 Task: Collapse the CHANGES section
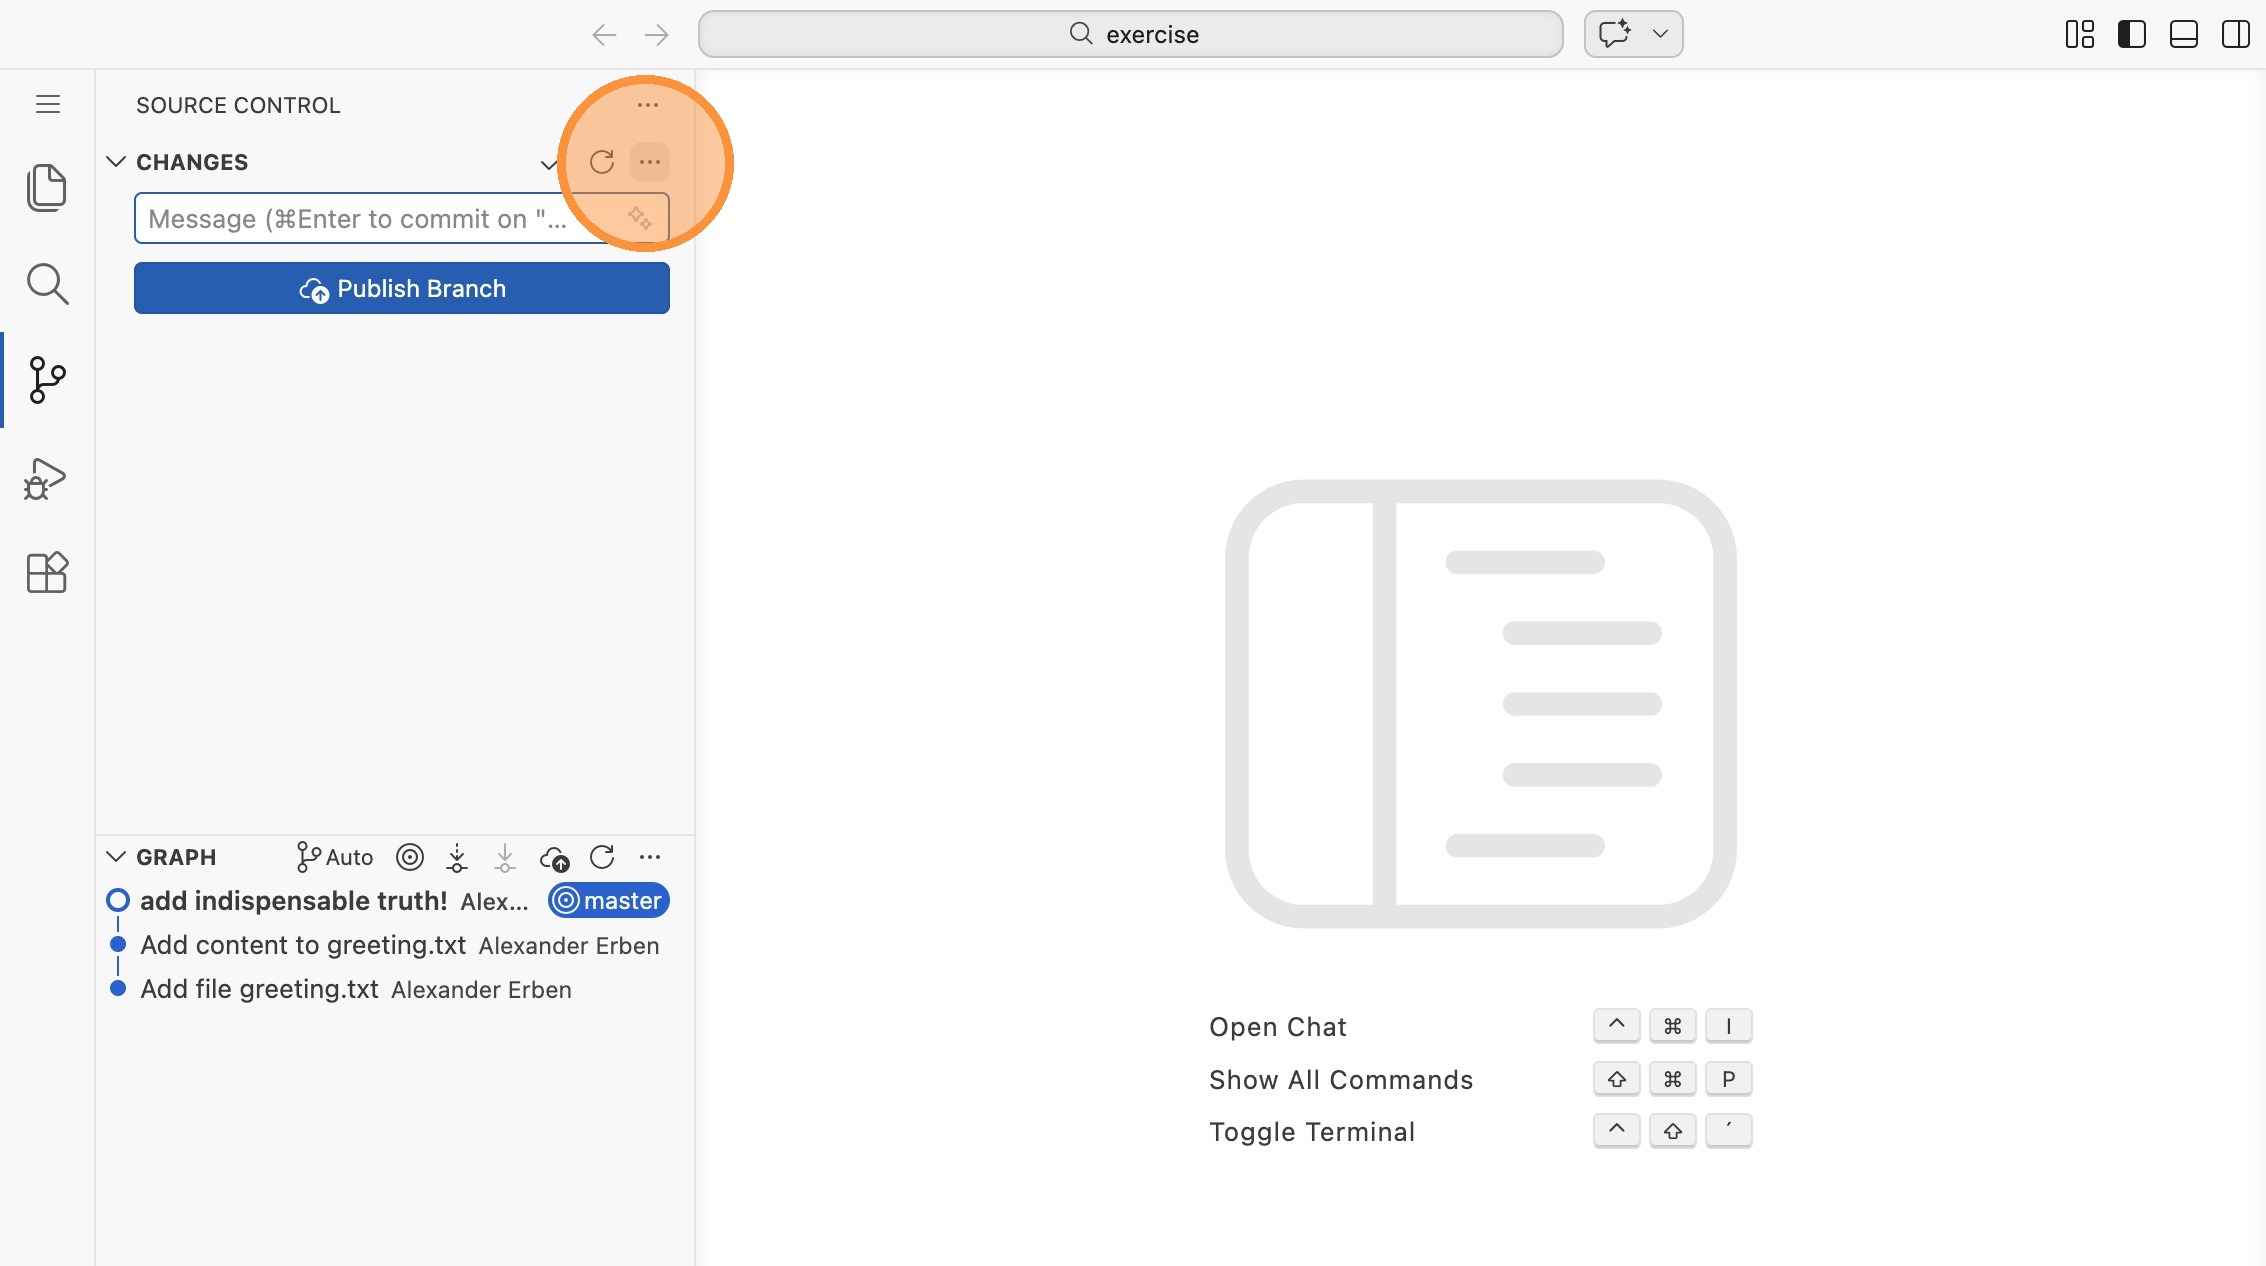click(116, 162)
